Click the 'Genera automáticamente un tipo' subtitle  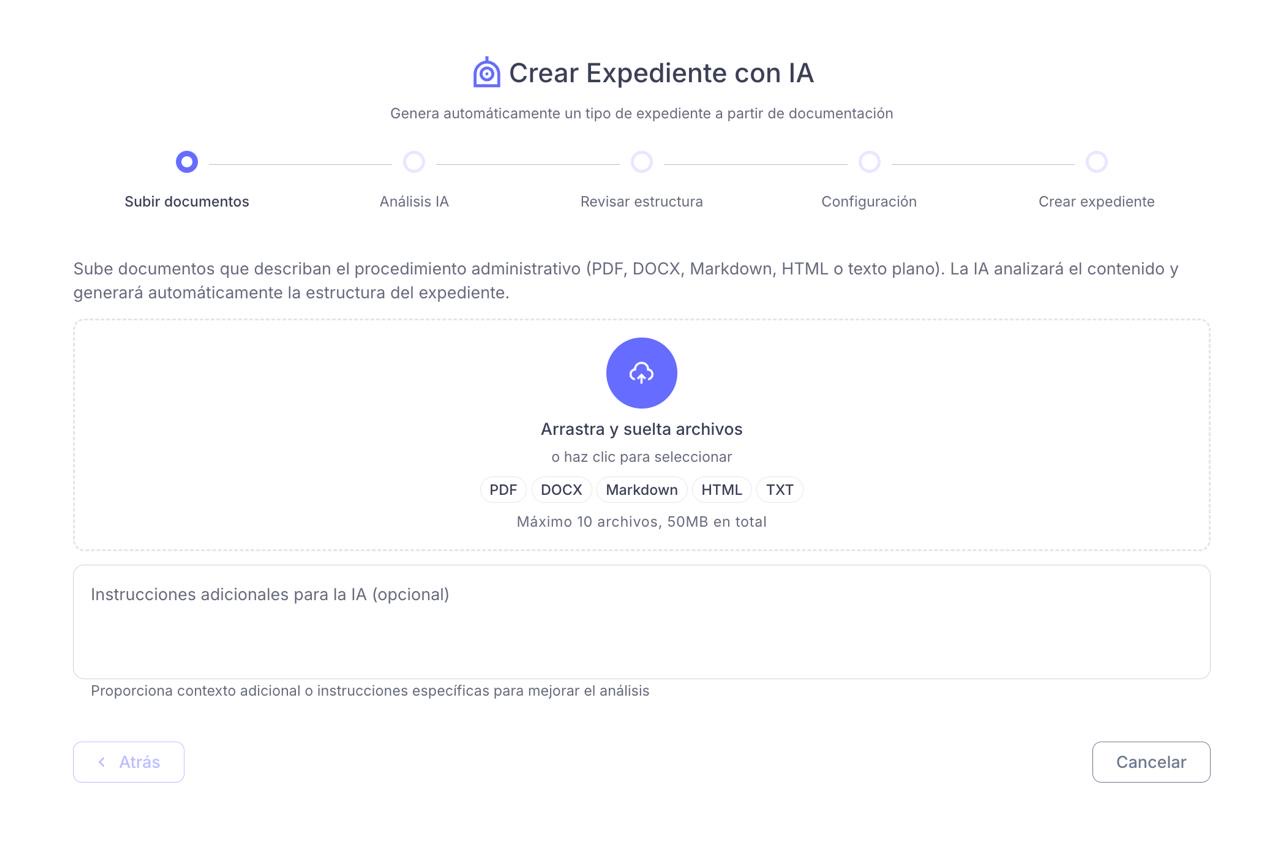coord(642,113)
